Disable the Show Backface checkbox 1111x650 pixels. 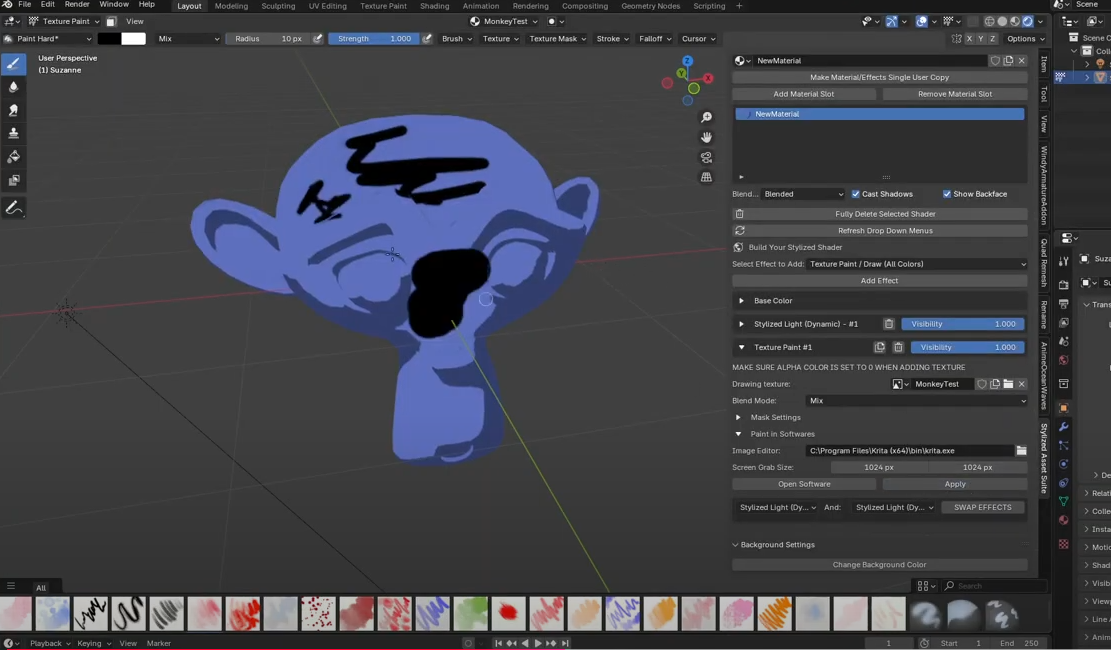pyautogui.click(x=946, y=194)
